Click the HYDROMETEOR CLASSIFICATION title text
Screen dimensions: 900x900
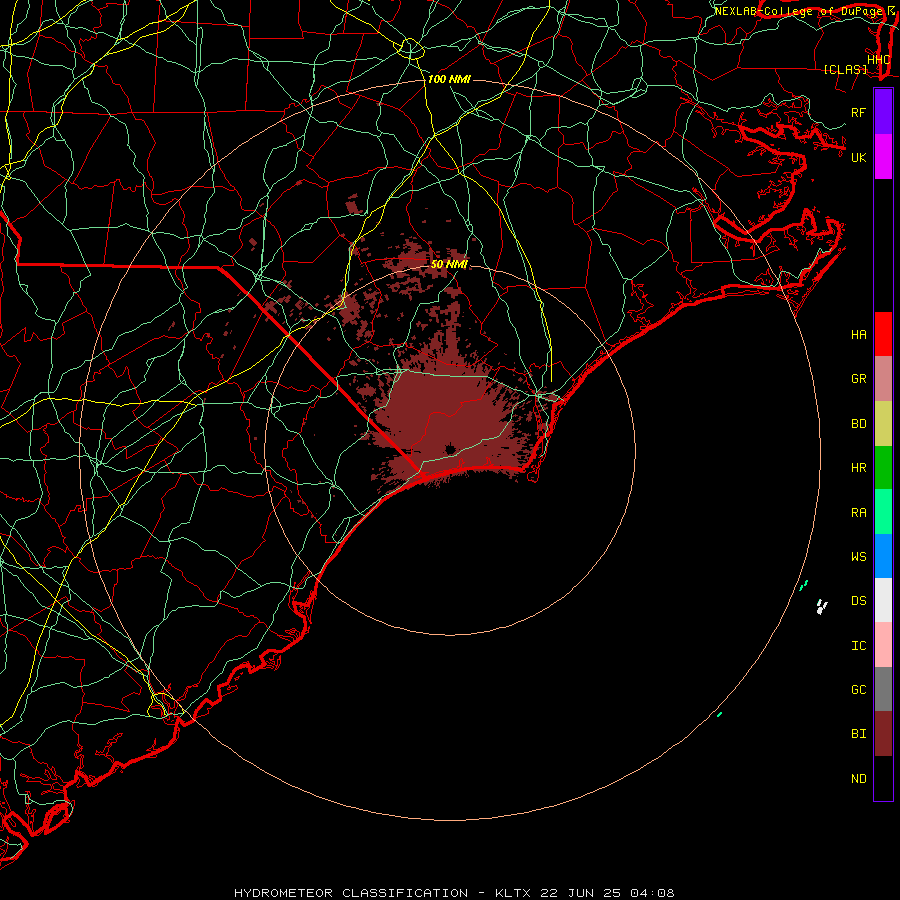coord(351,893)
